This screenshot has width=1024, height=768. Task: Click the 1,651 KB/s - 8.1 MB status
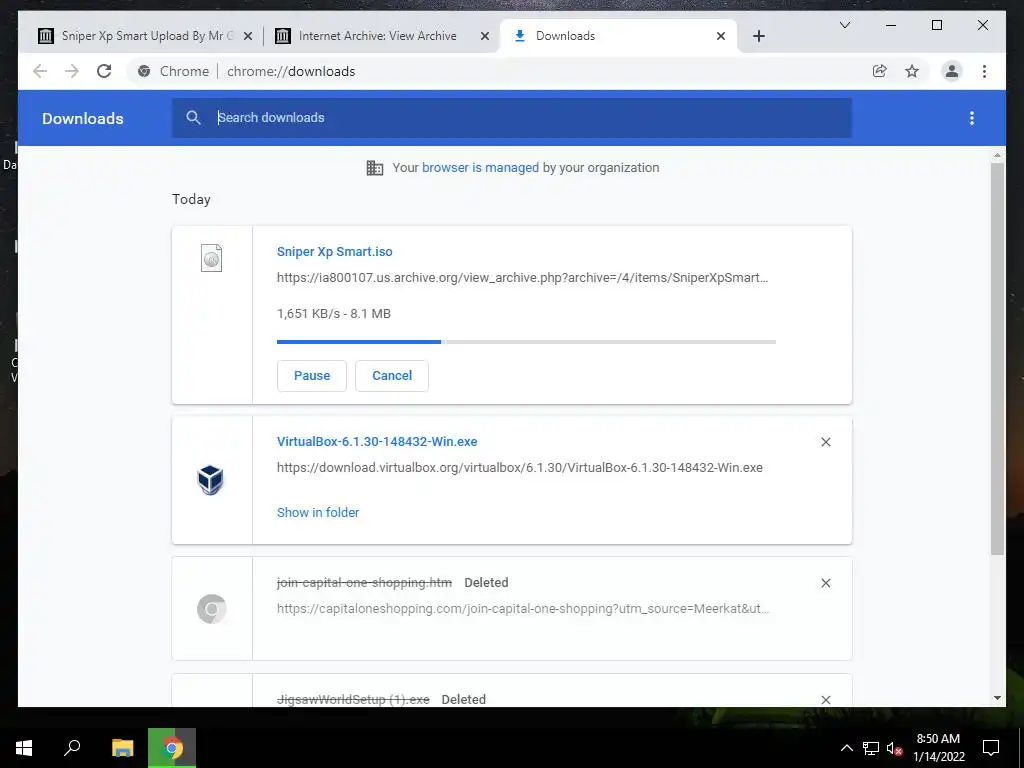tap(334, 313)
